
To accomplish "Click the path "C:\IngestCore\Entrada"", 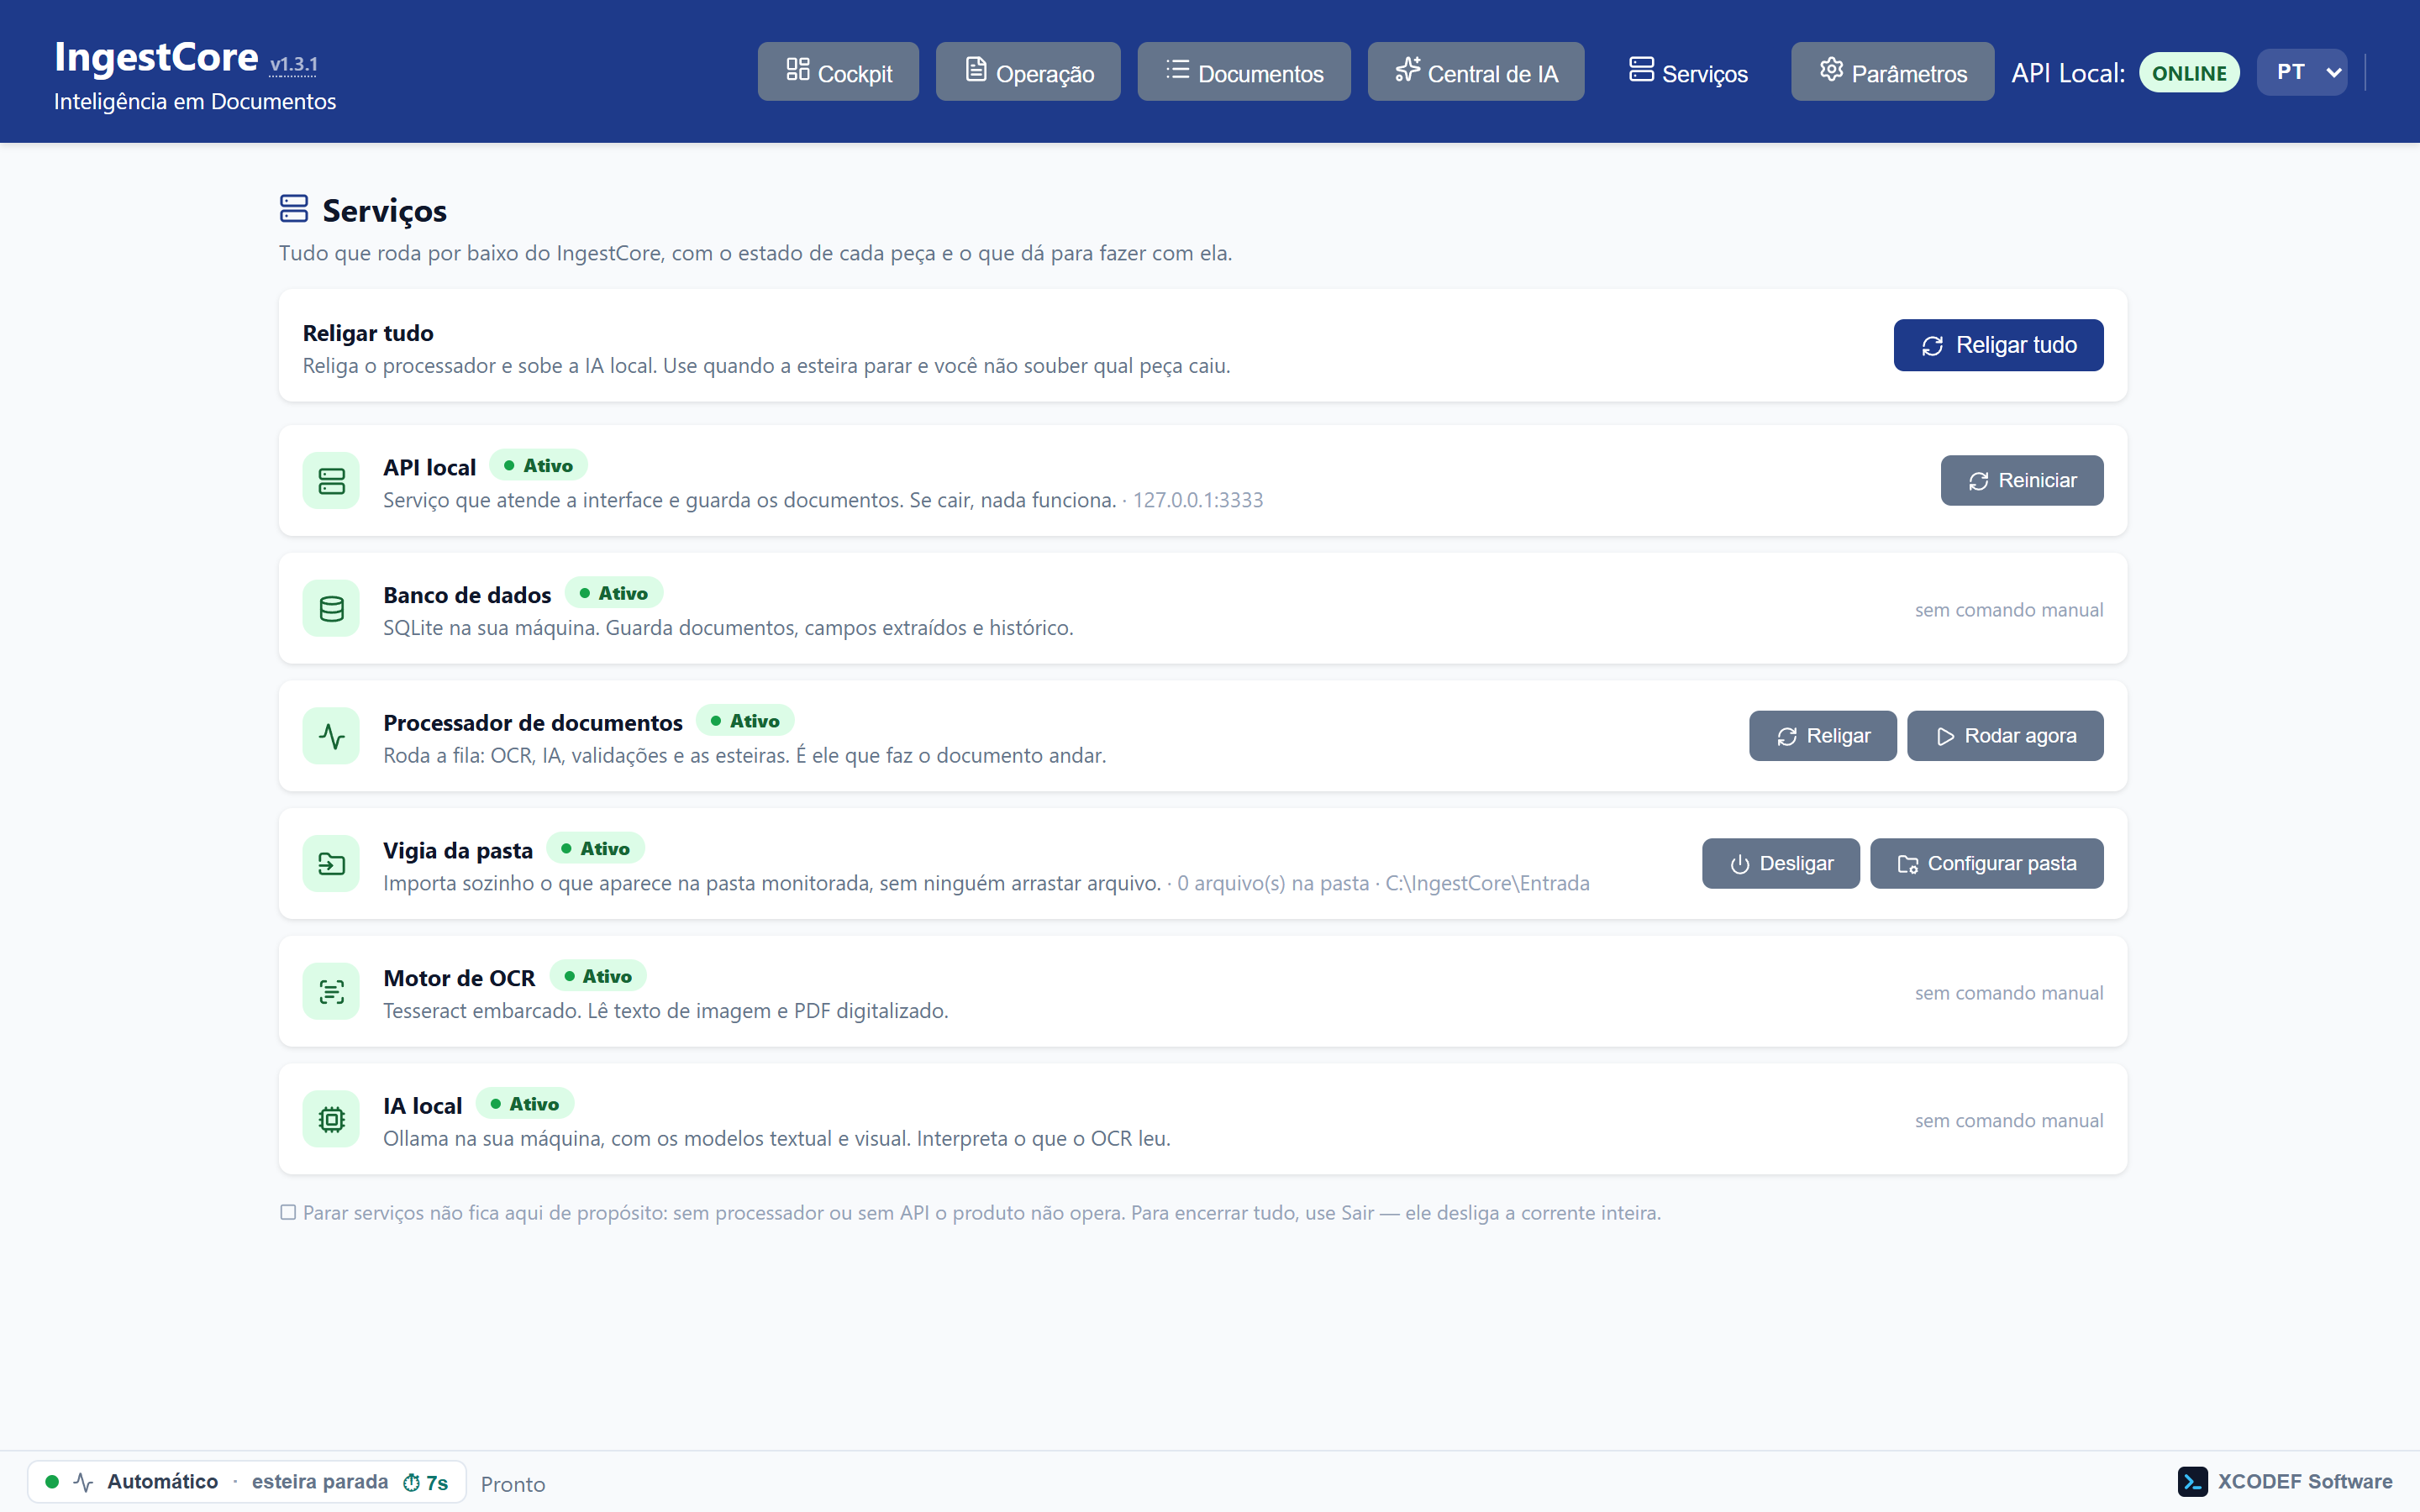I will 1487,883.
